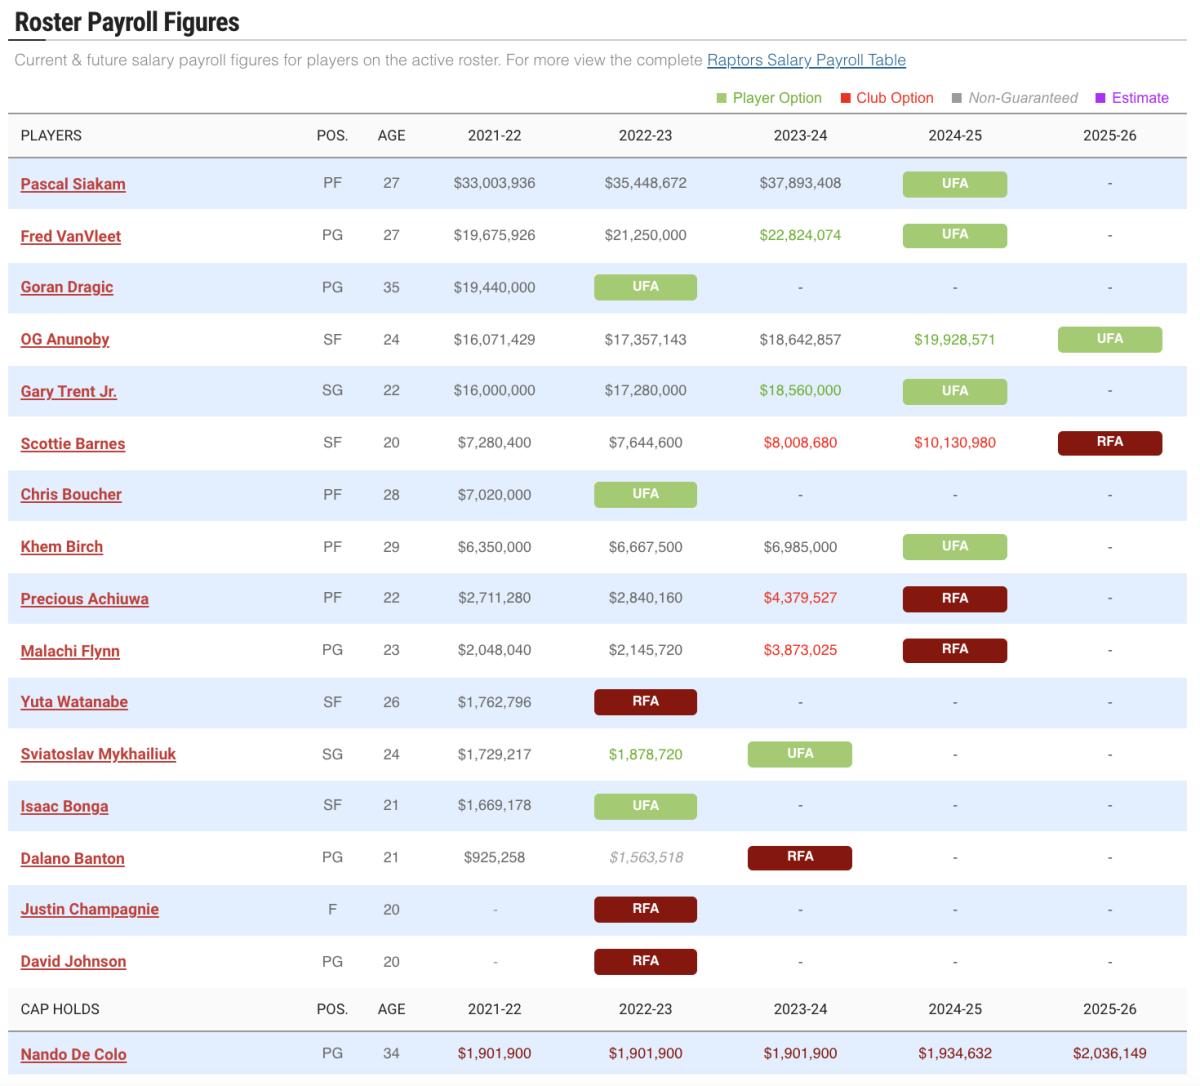Click the top 2021-22 column header
This screenshot has width=1200, height=1086.
[x=494, y=136]
